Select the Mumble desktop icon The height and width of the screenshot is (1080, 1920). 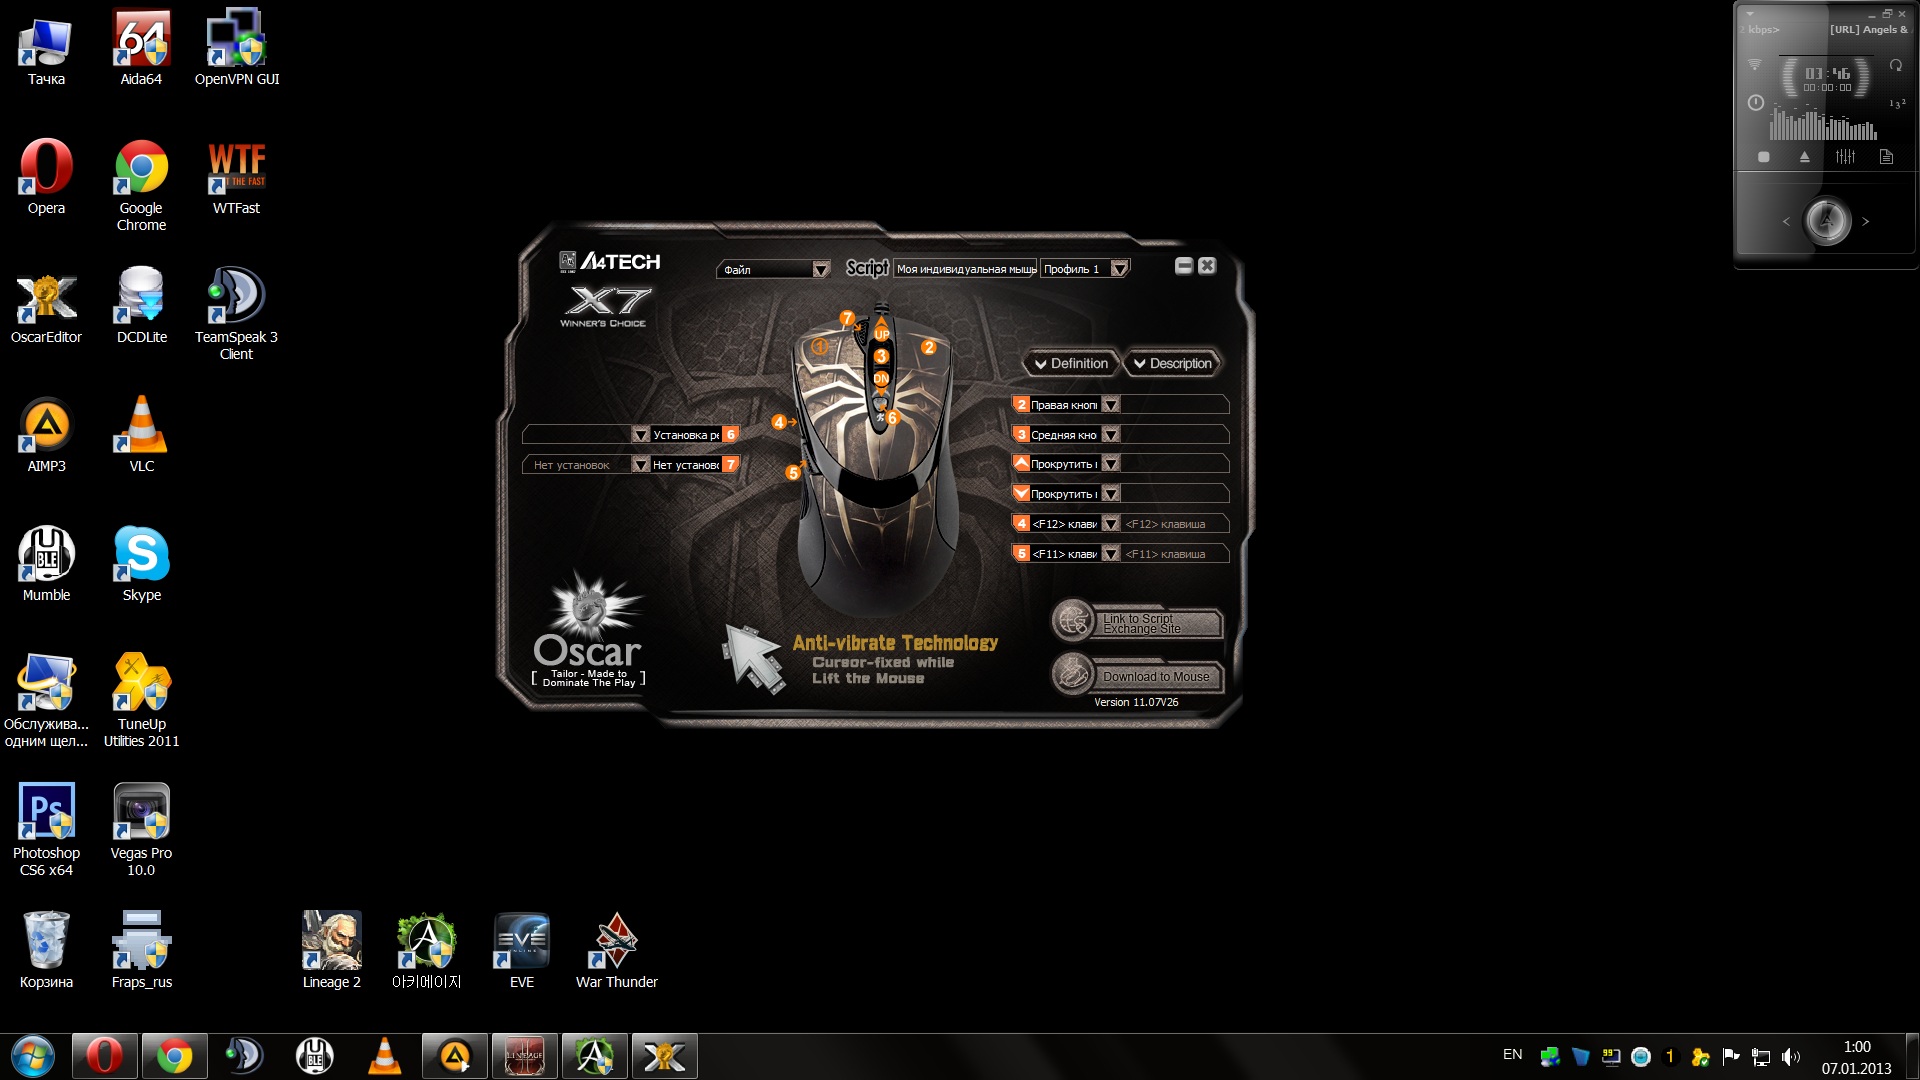pyautogui.click(x=46, y=564)
